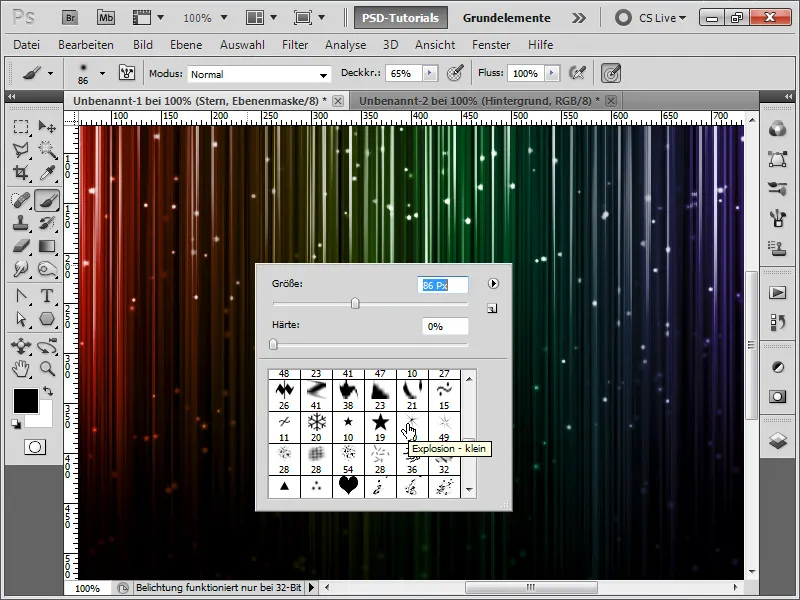Open the black foreground color swatch

26,401
